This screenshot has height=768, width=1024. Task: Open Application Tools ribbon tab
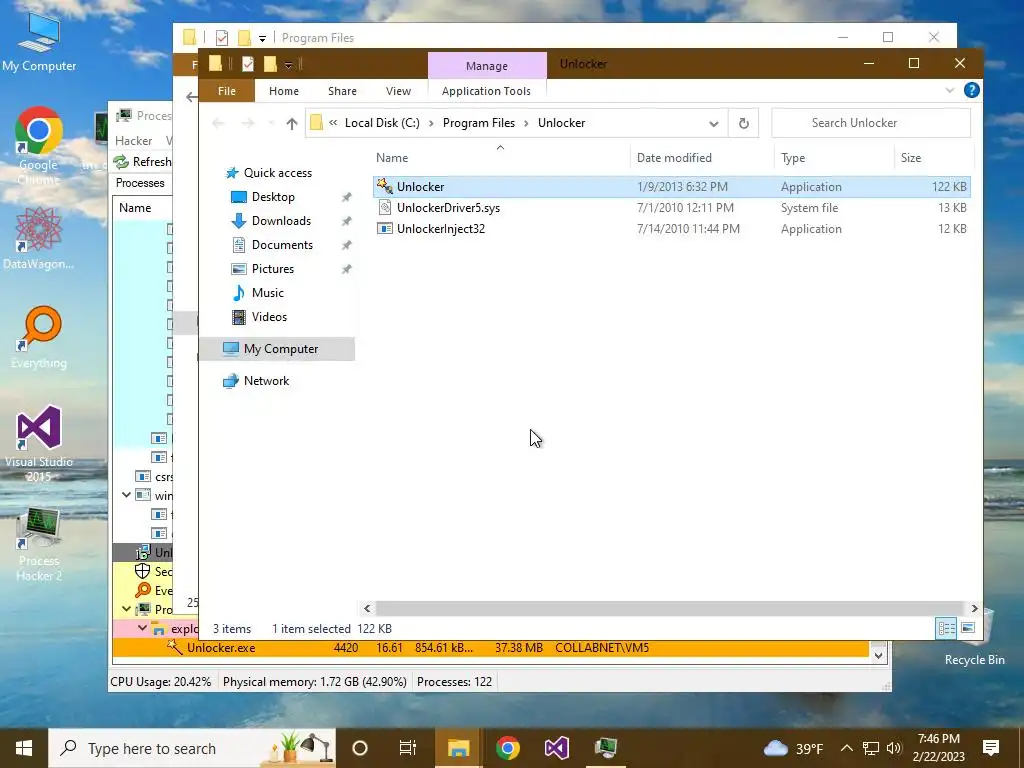pyautogui.click(x=486, y=91)
